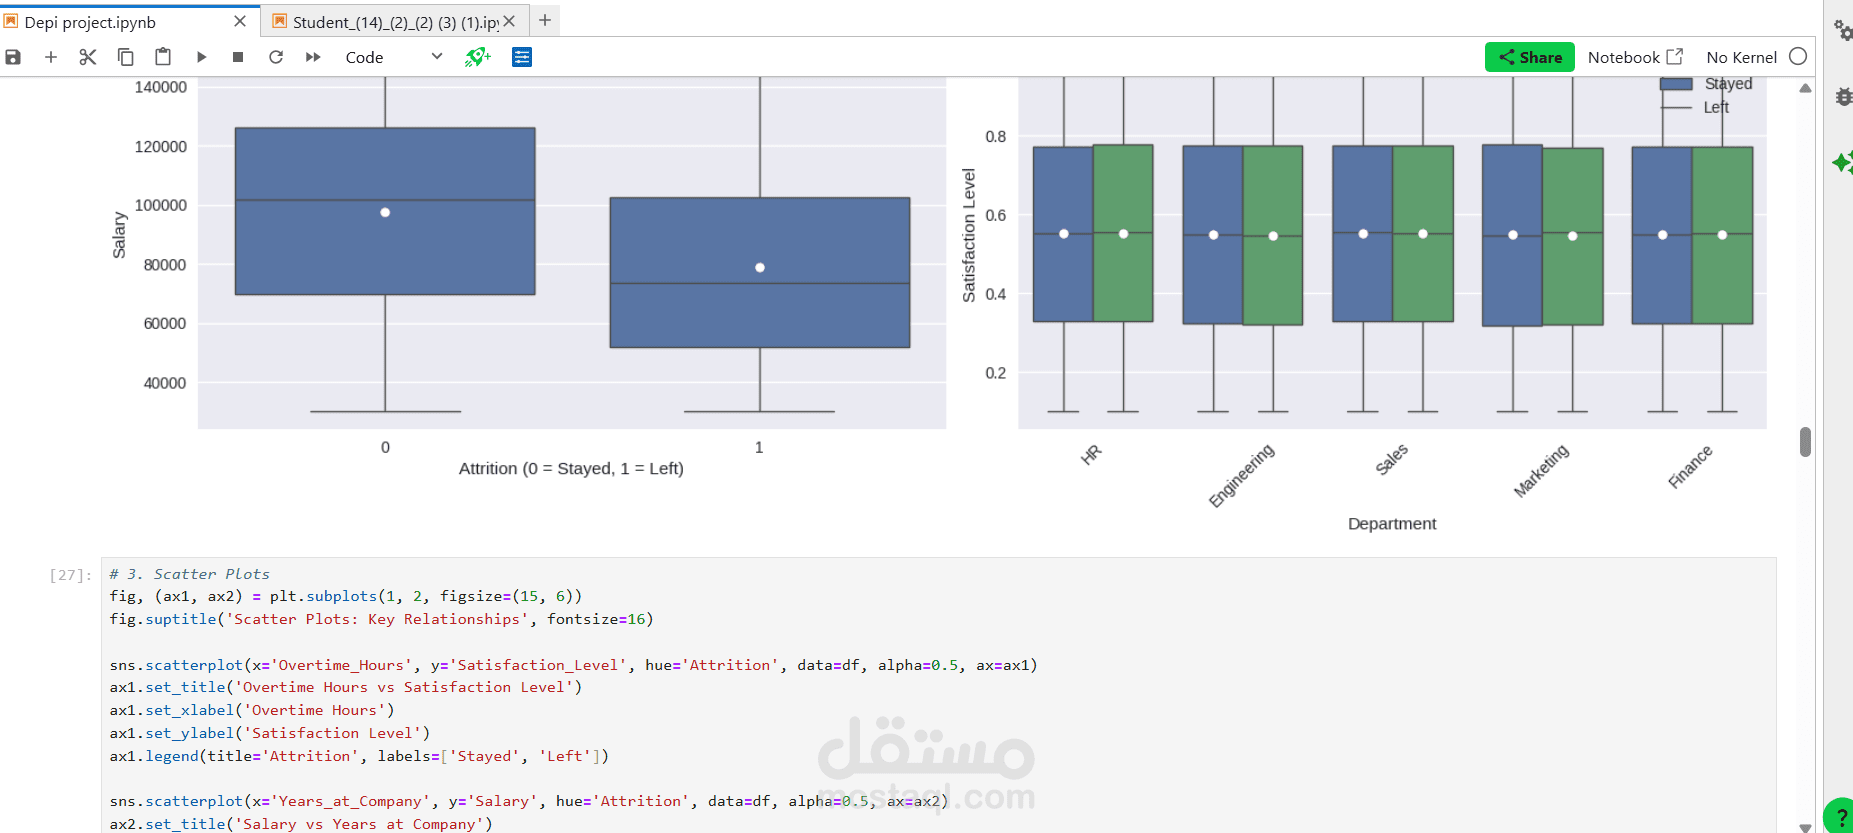
Task: Copy the selected cell
Action: coord(125,57)
